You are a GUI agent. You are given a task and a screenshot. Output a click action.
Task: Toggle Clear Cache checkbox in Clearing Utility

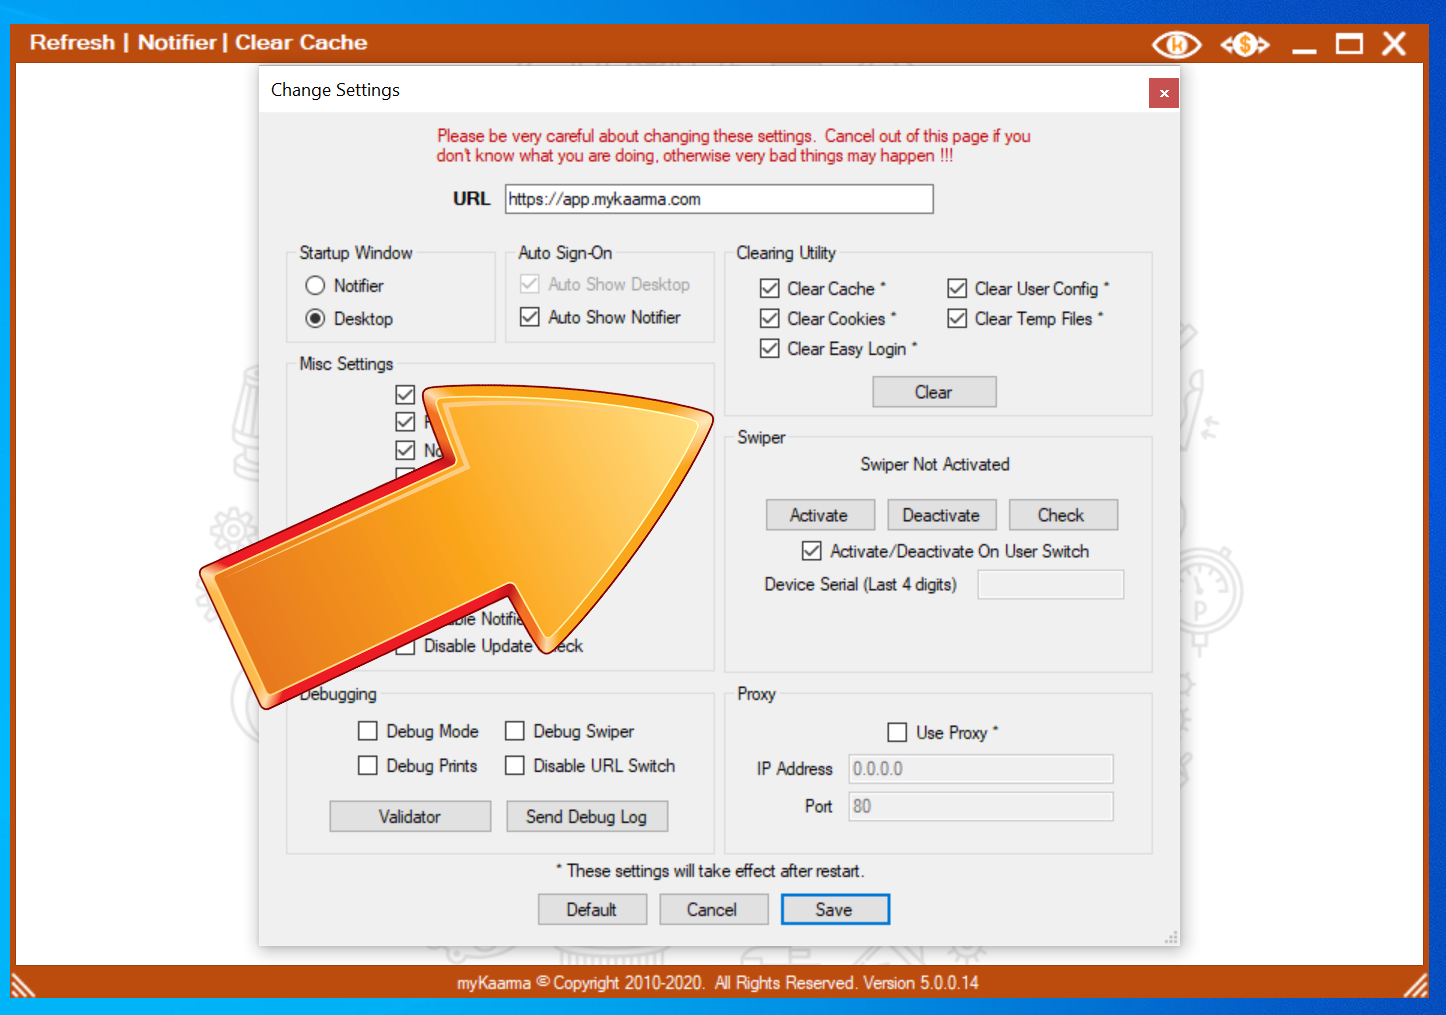pos(770,289)
